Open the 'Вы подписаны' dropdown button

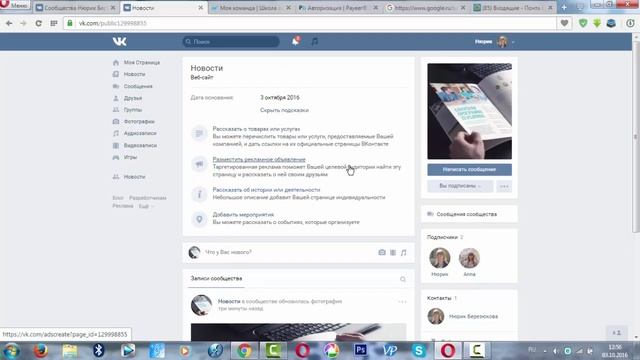[x=460, y=186]
